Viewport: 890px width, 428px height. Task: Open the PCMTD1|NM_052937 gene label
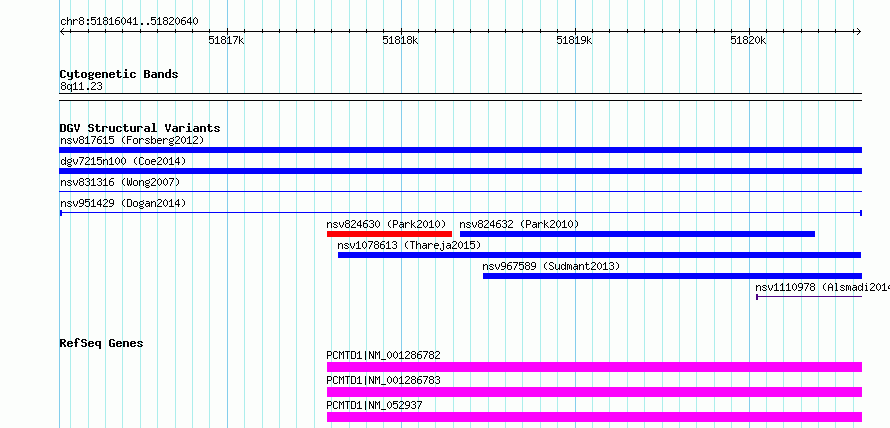(375, 405)
